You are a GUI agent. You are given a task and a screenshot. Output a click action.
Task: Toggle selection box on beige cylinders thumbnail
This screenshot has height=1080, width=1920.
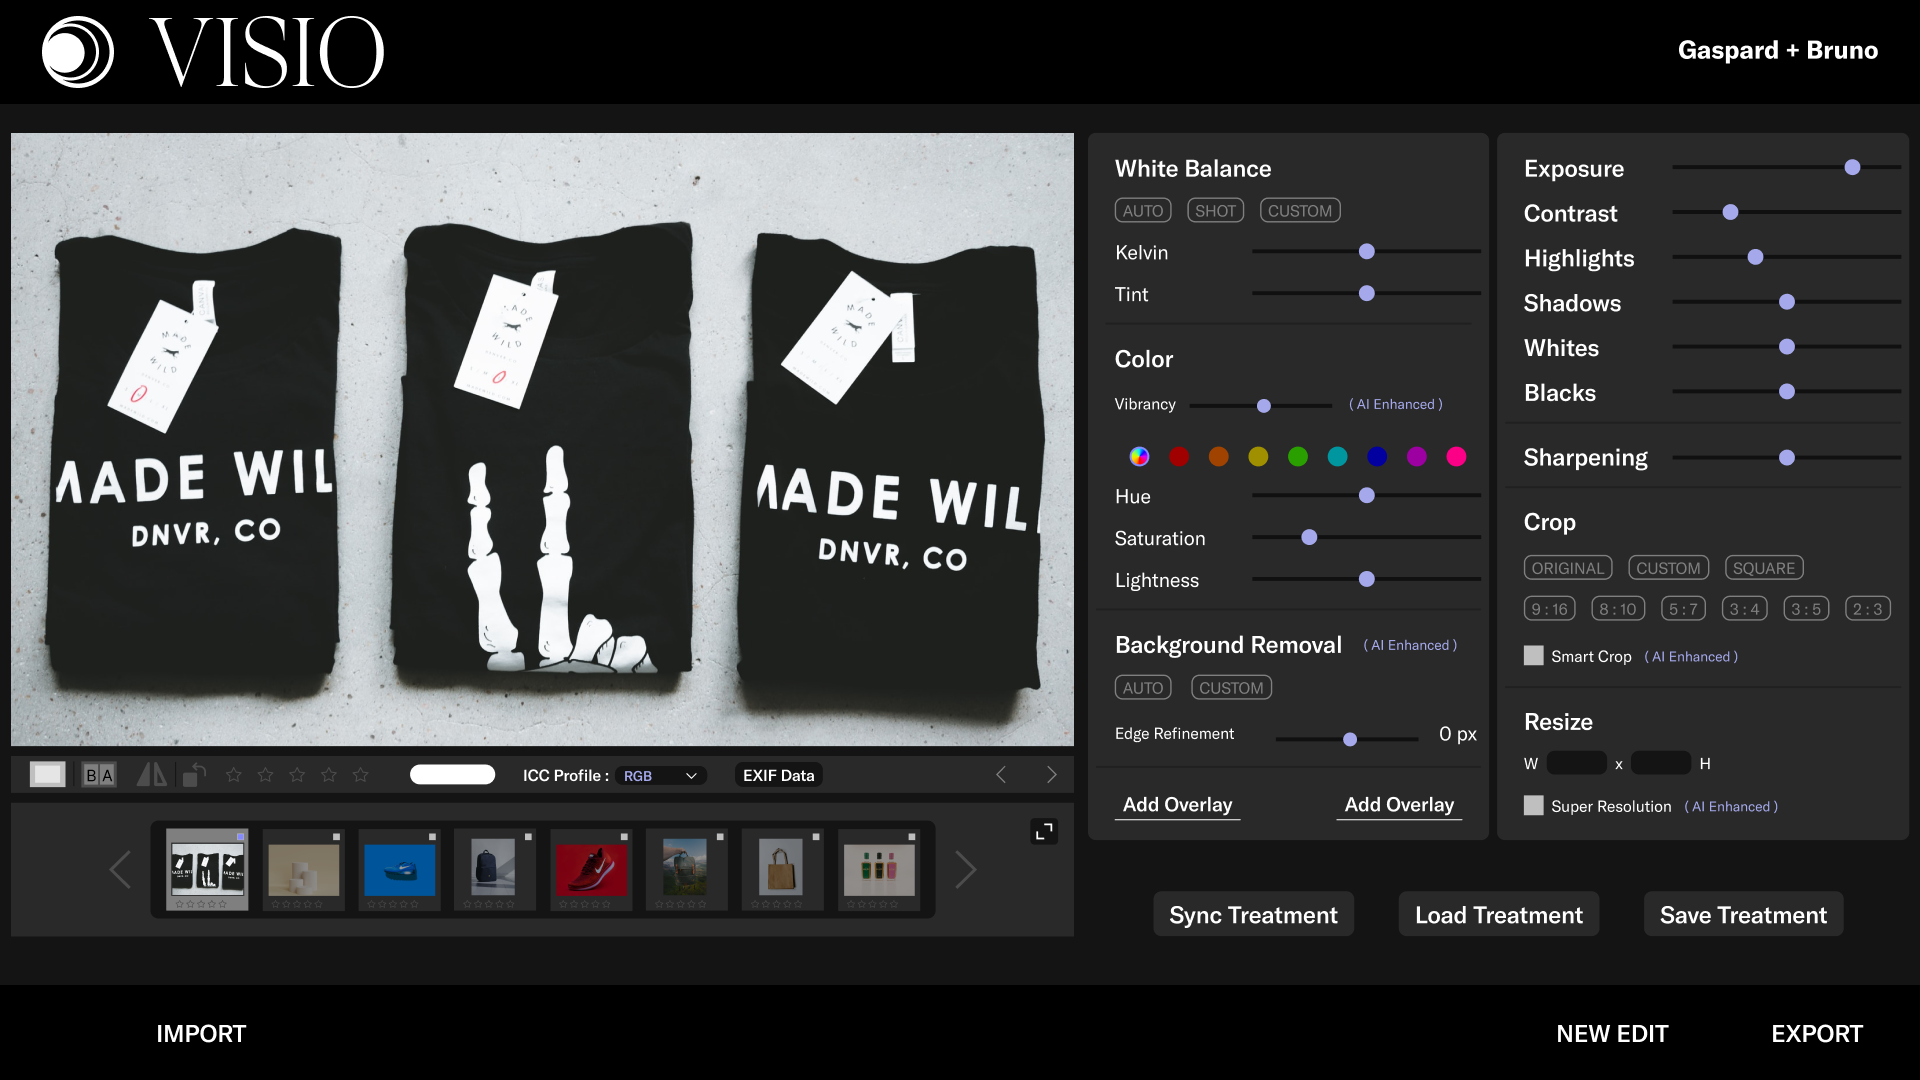(x=337, y=836)
